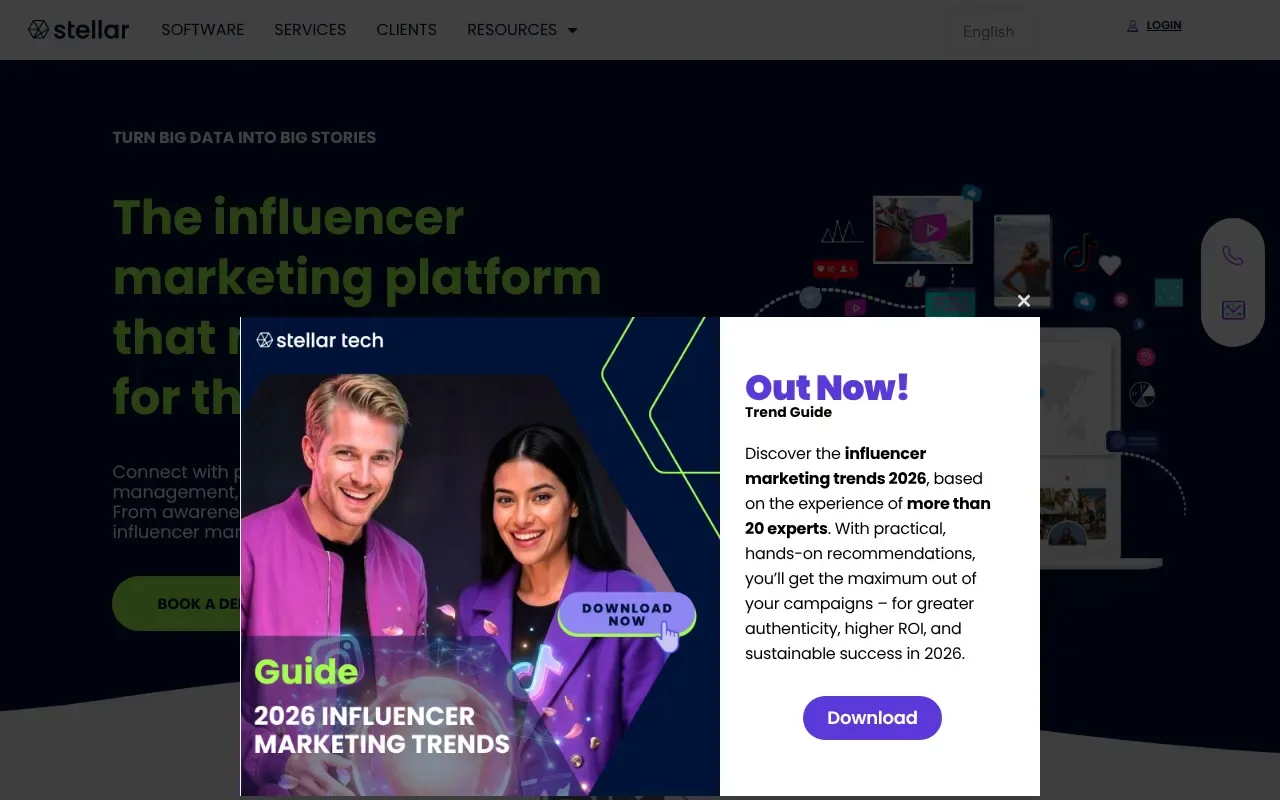Viewport: 1280px width, 800px height.
Task: Open the English language selector
Action: tap(989, 31)
